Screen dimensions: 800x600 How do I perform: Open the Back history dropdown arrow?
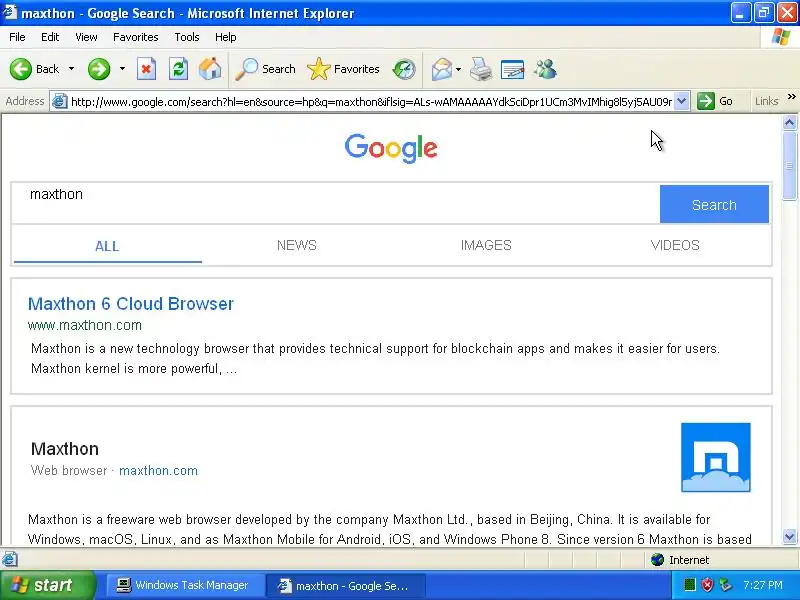(71, 68)
